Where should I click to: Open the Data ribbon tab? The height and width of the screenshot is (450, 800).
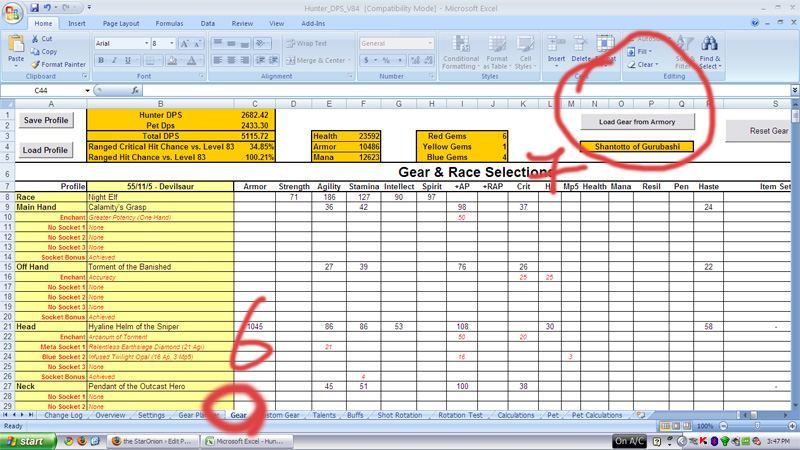[208, 23]
